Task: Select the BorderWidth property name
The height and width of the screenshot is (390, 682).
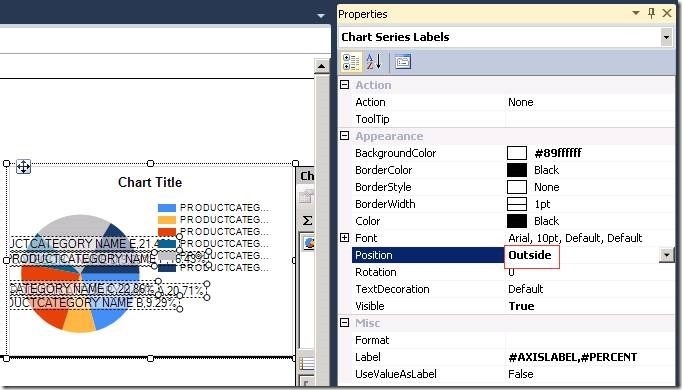Action: [x=385, y=204]
